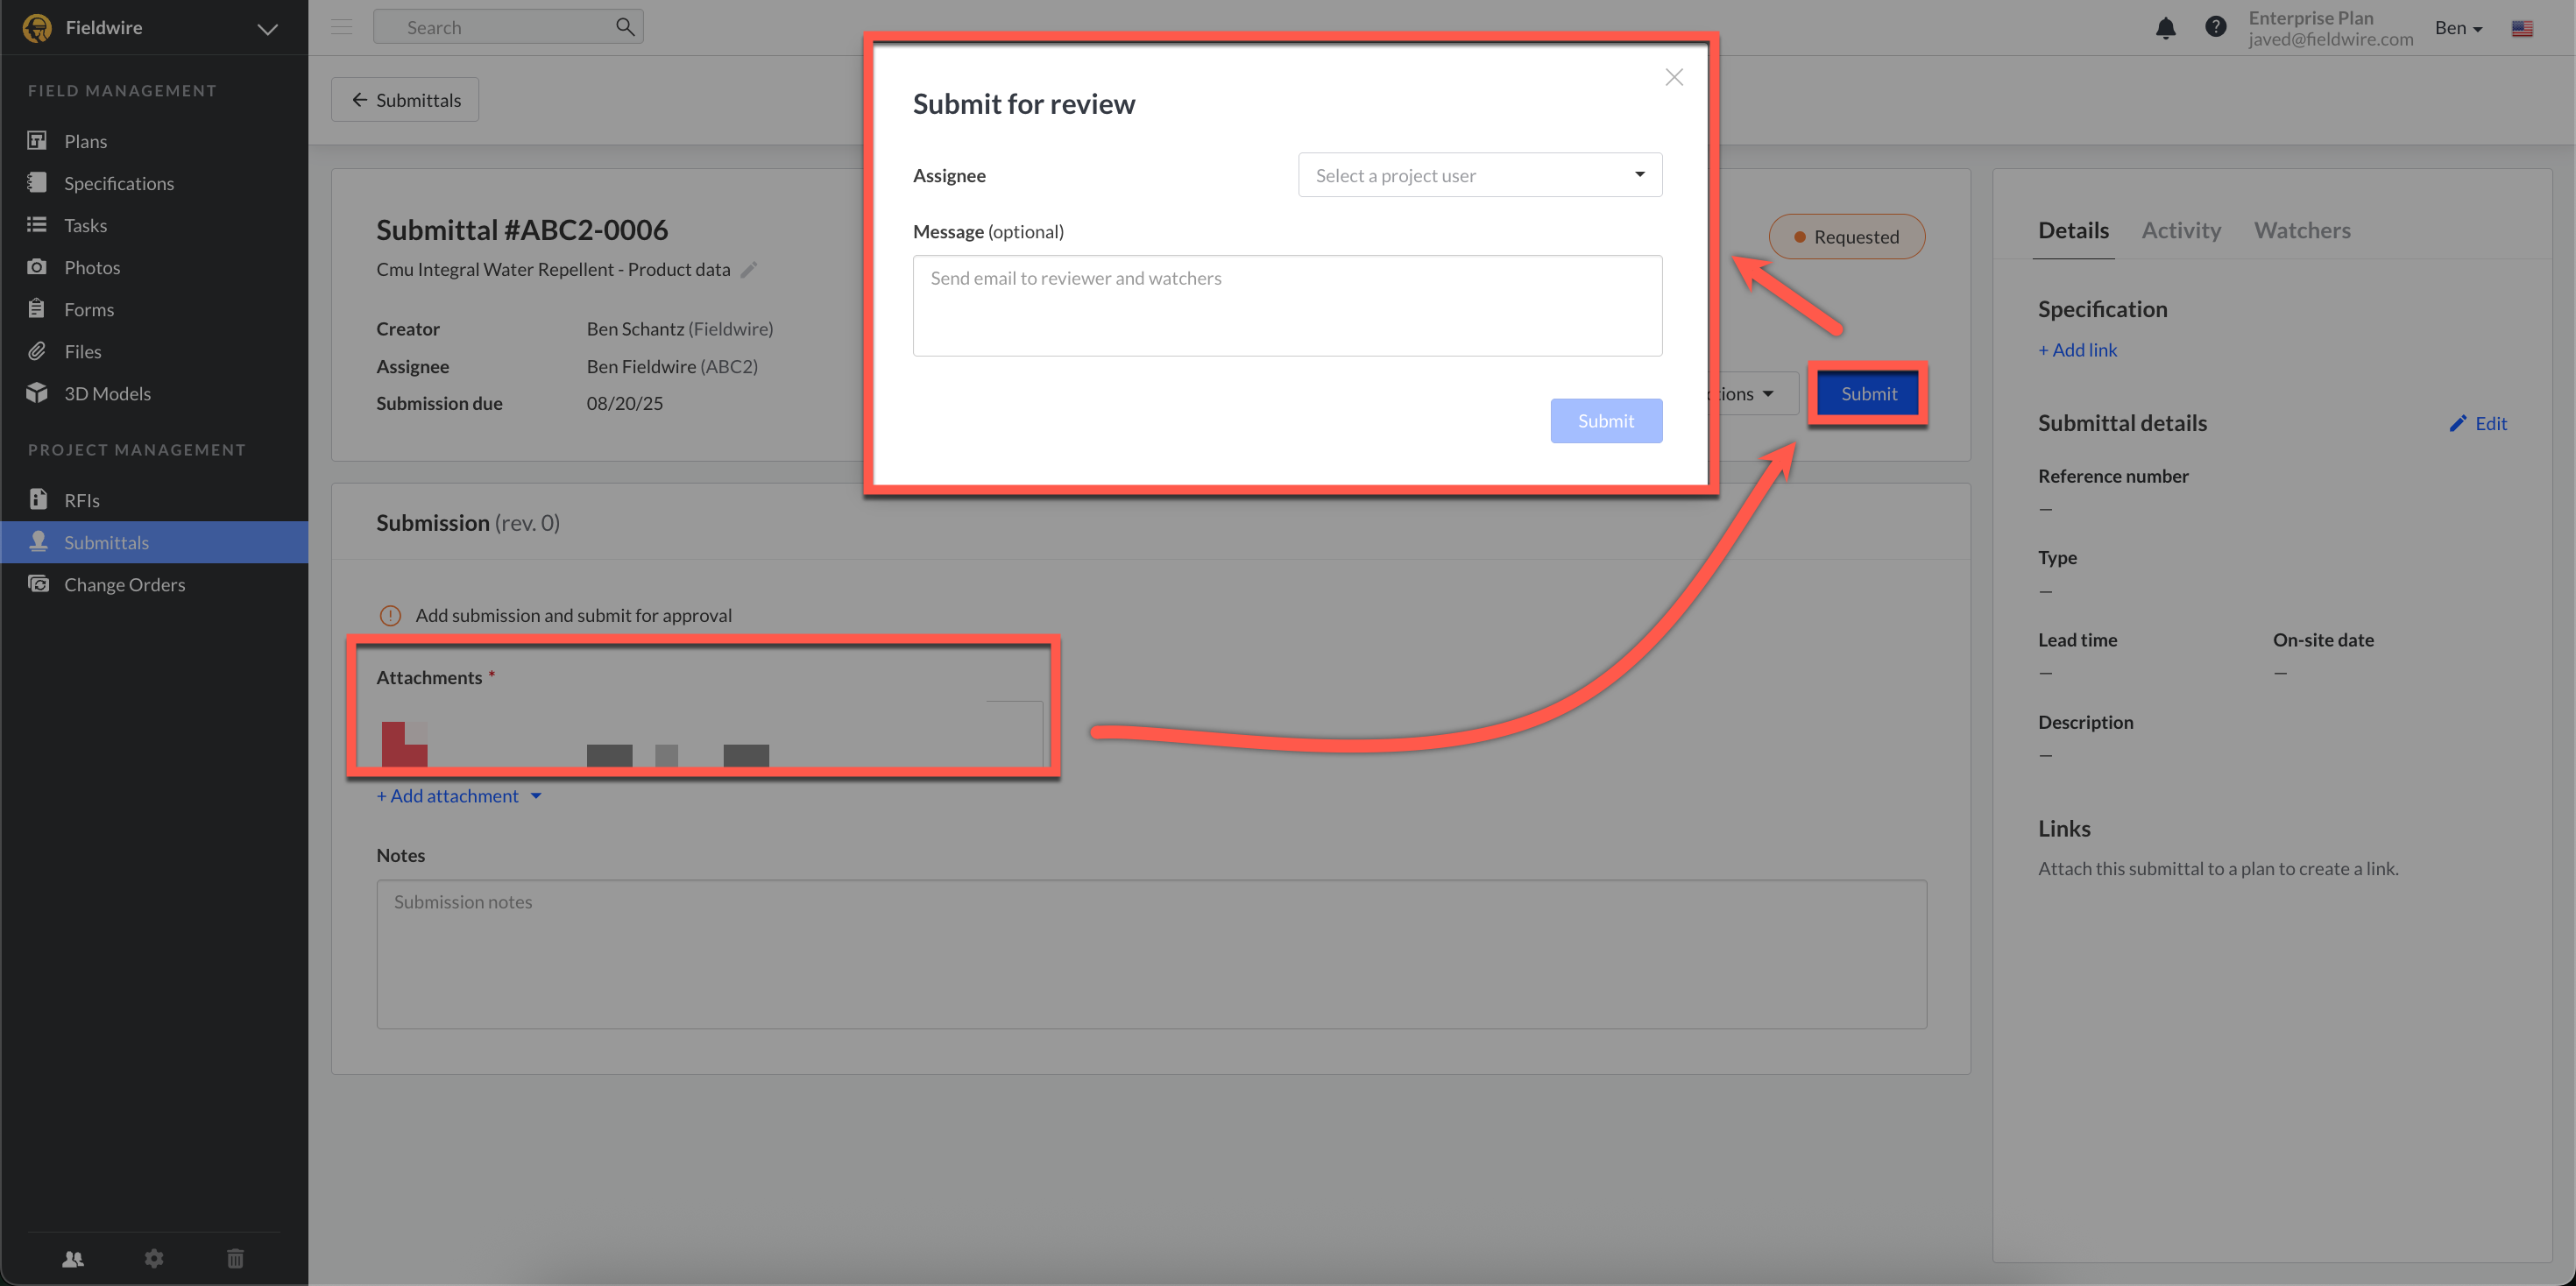Toggle the hamburger sidebar menu icon

[x=341, y=27]
